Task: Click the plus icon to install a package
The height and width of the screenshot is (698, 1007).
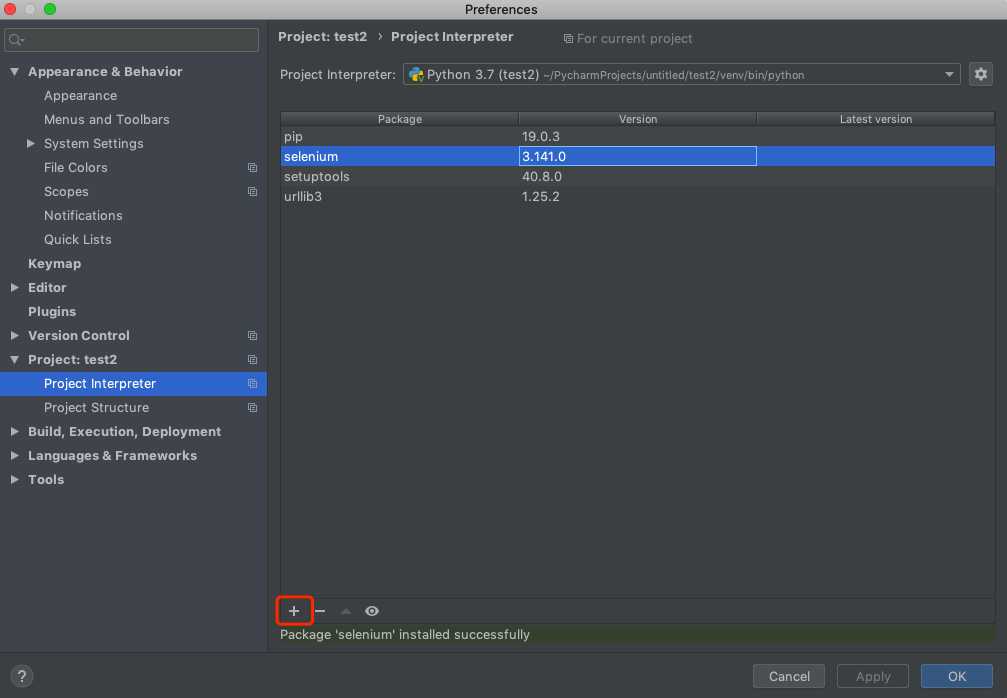Action: 293,611
